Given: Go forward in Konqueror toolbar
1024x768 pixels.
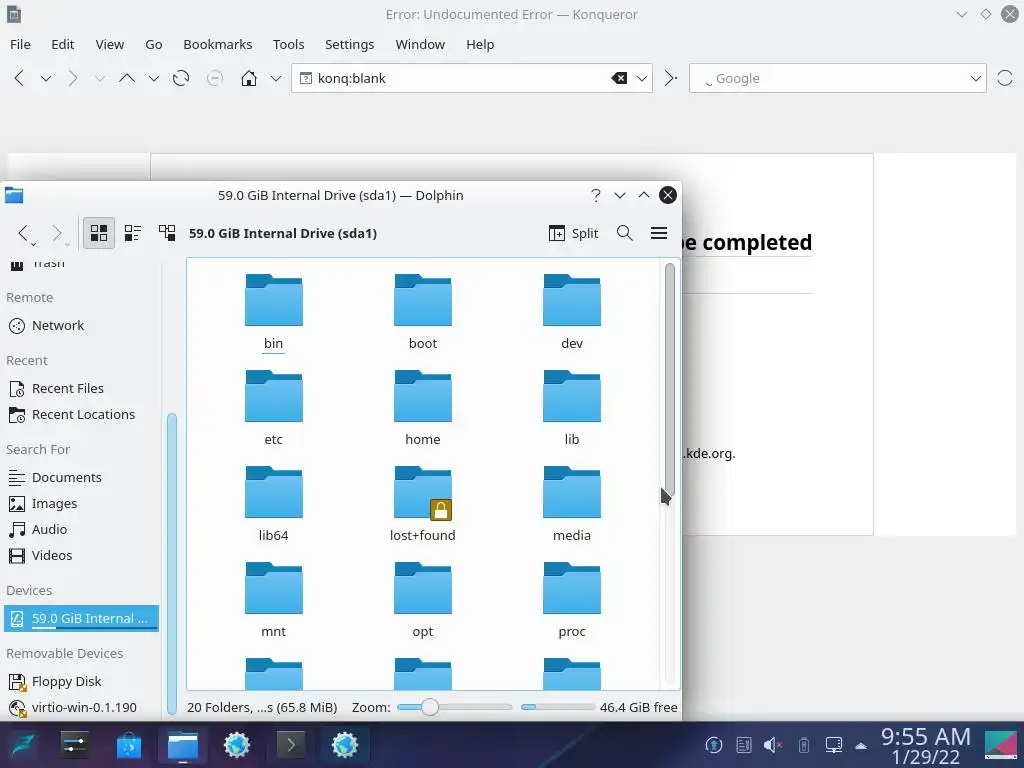Looking at the screenshot, I should coord(72,78).
